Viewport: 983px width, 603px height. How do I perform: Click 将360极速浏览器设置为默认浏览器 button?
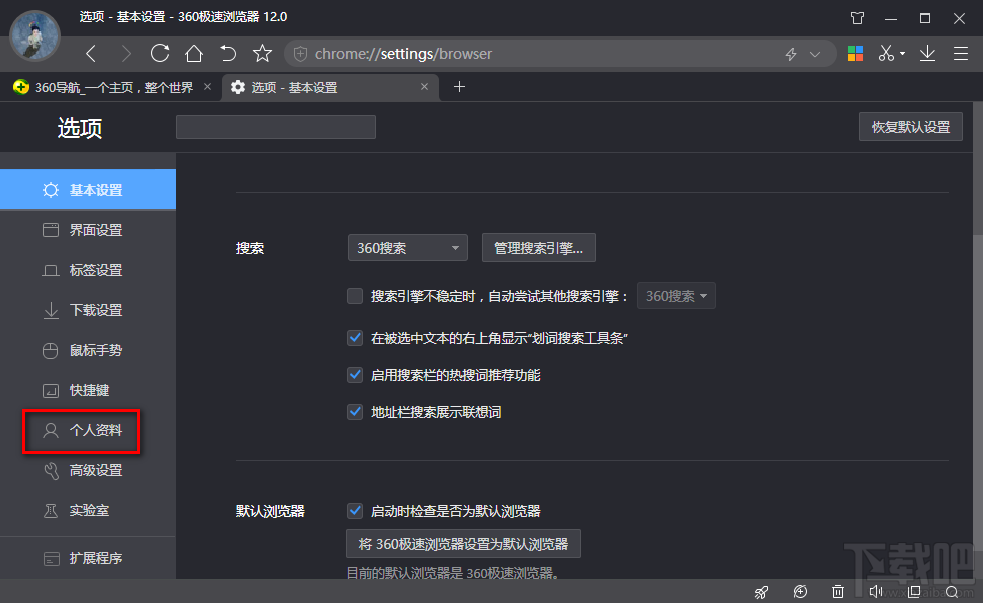(x=463, y=543)
